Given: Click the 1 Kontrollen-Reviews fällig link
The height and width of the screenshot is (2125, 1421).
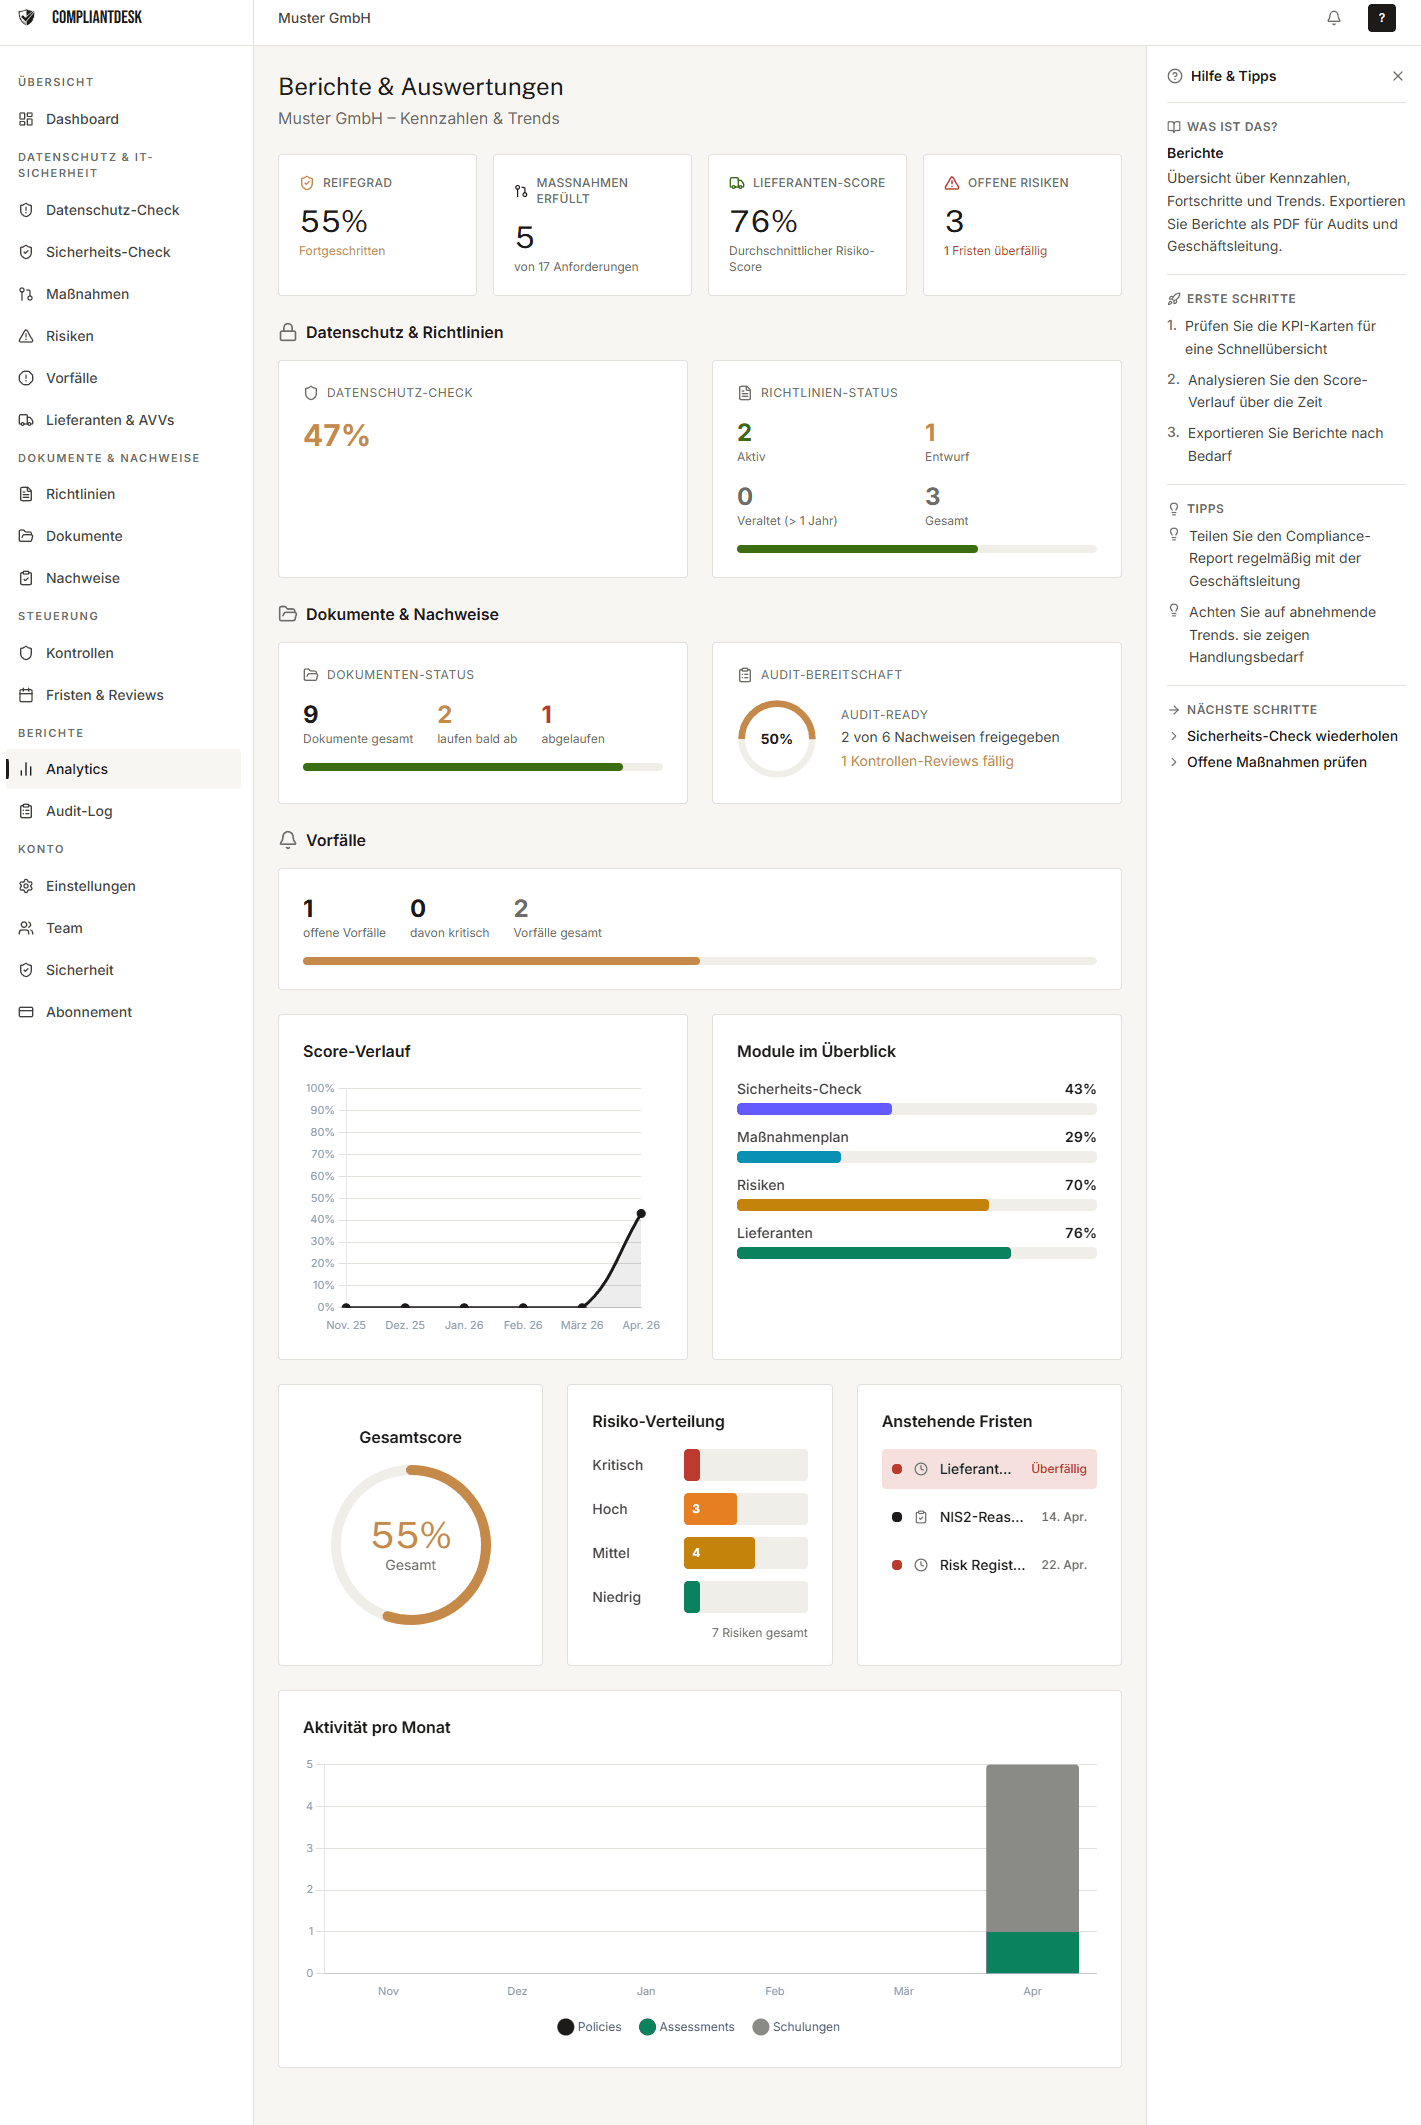Looking at the screenshot, I should point(927,761).
